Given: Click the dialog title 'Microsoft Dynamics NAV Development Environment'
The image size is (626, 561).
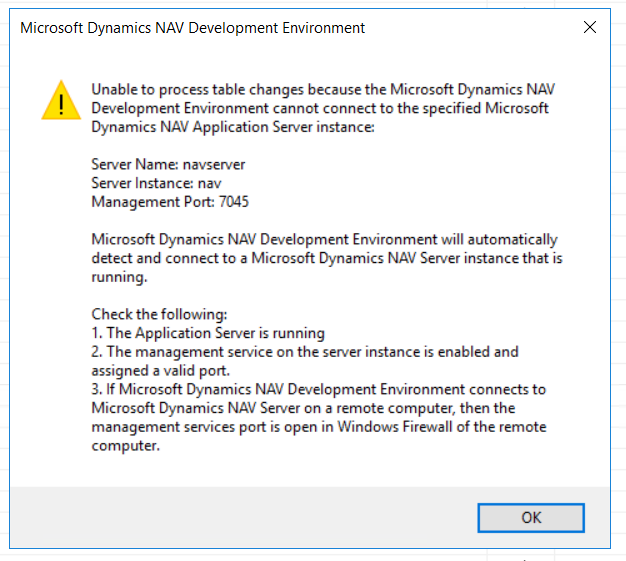Looking at the screenshot, I should pyautogui.click(x=192, y=28).
